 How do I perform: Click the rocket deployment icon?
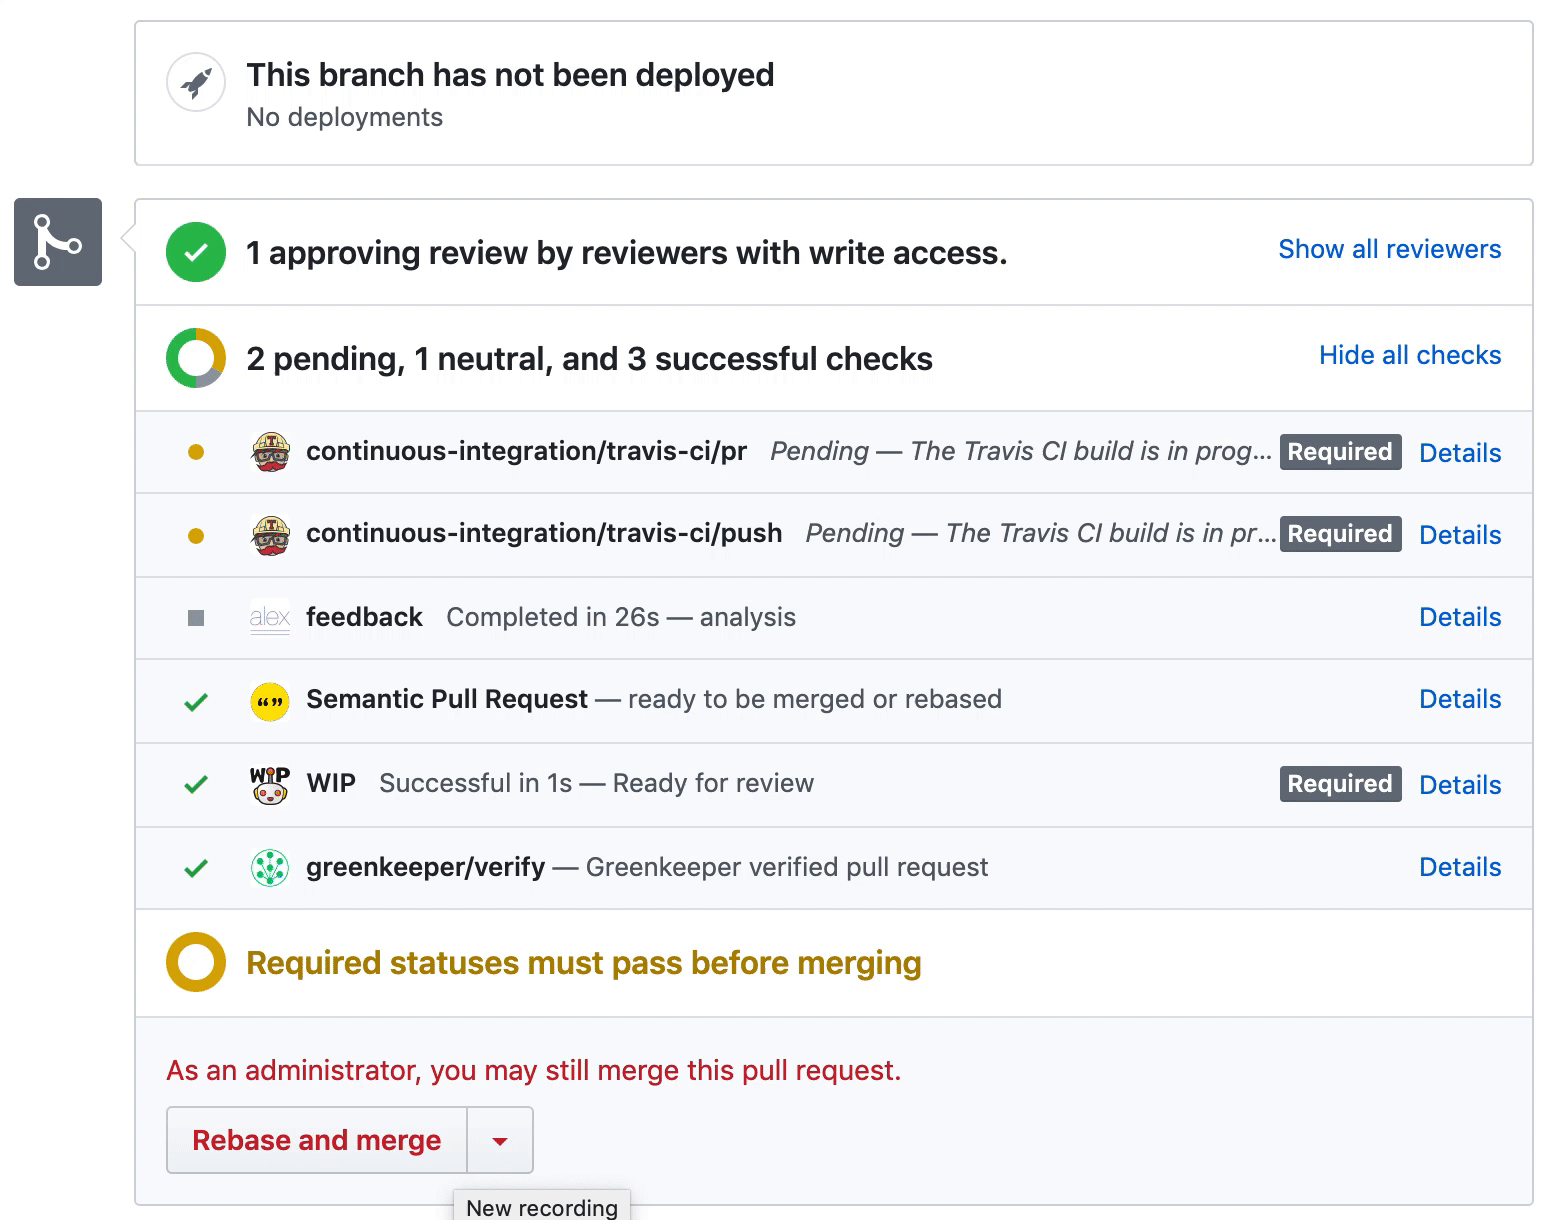[x=195, y=82]
